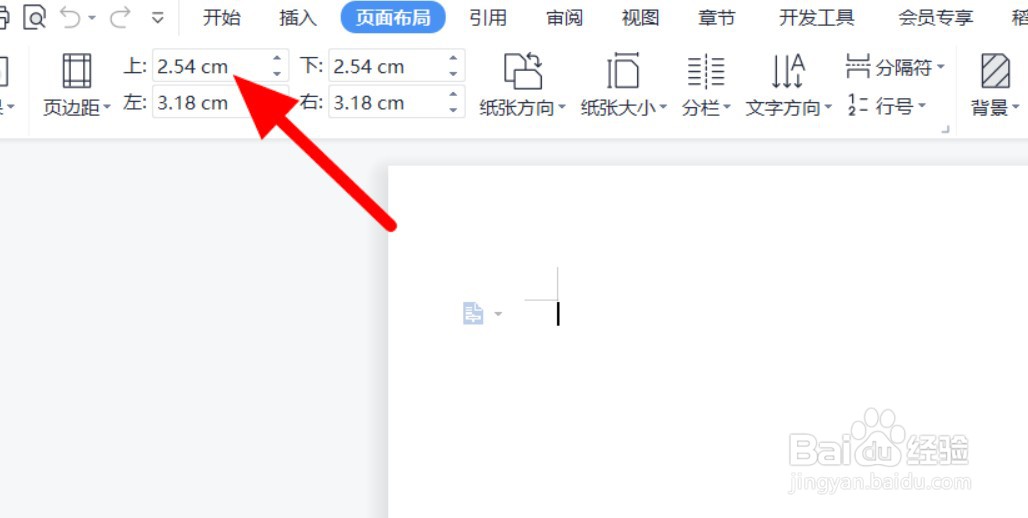Screen dimensions: 1028x518
Task: Open the 审阅 tab
Action: (564, 18)
